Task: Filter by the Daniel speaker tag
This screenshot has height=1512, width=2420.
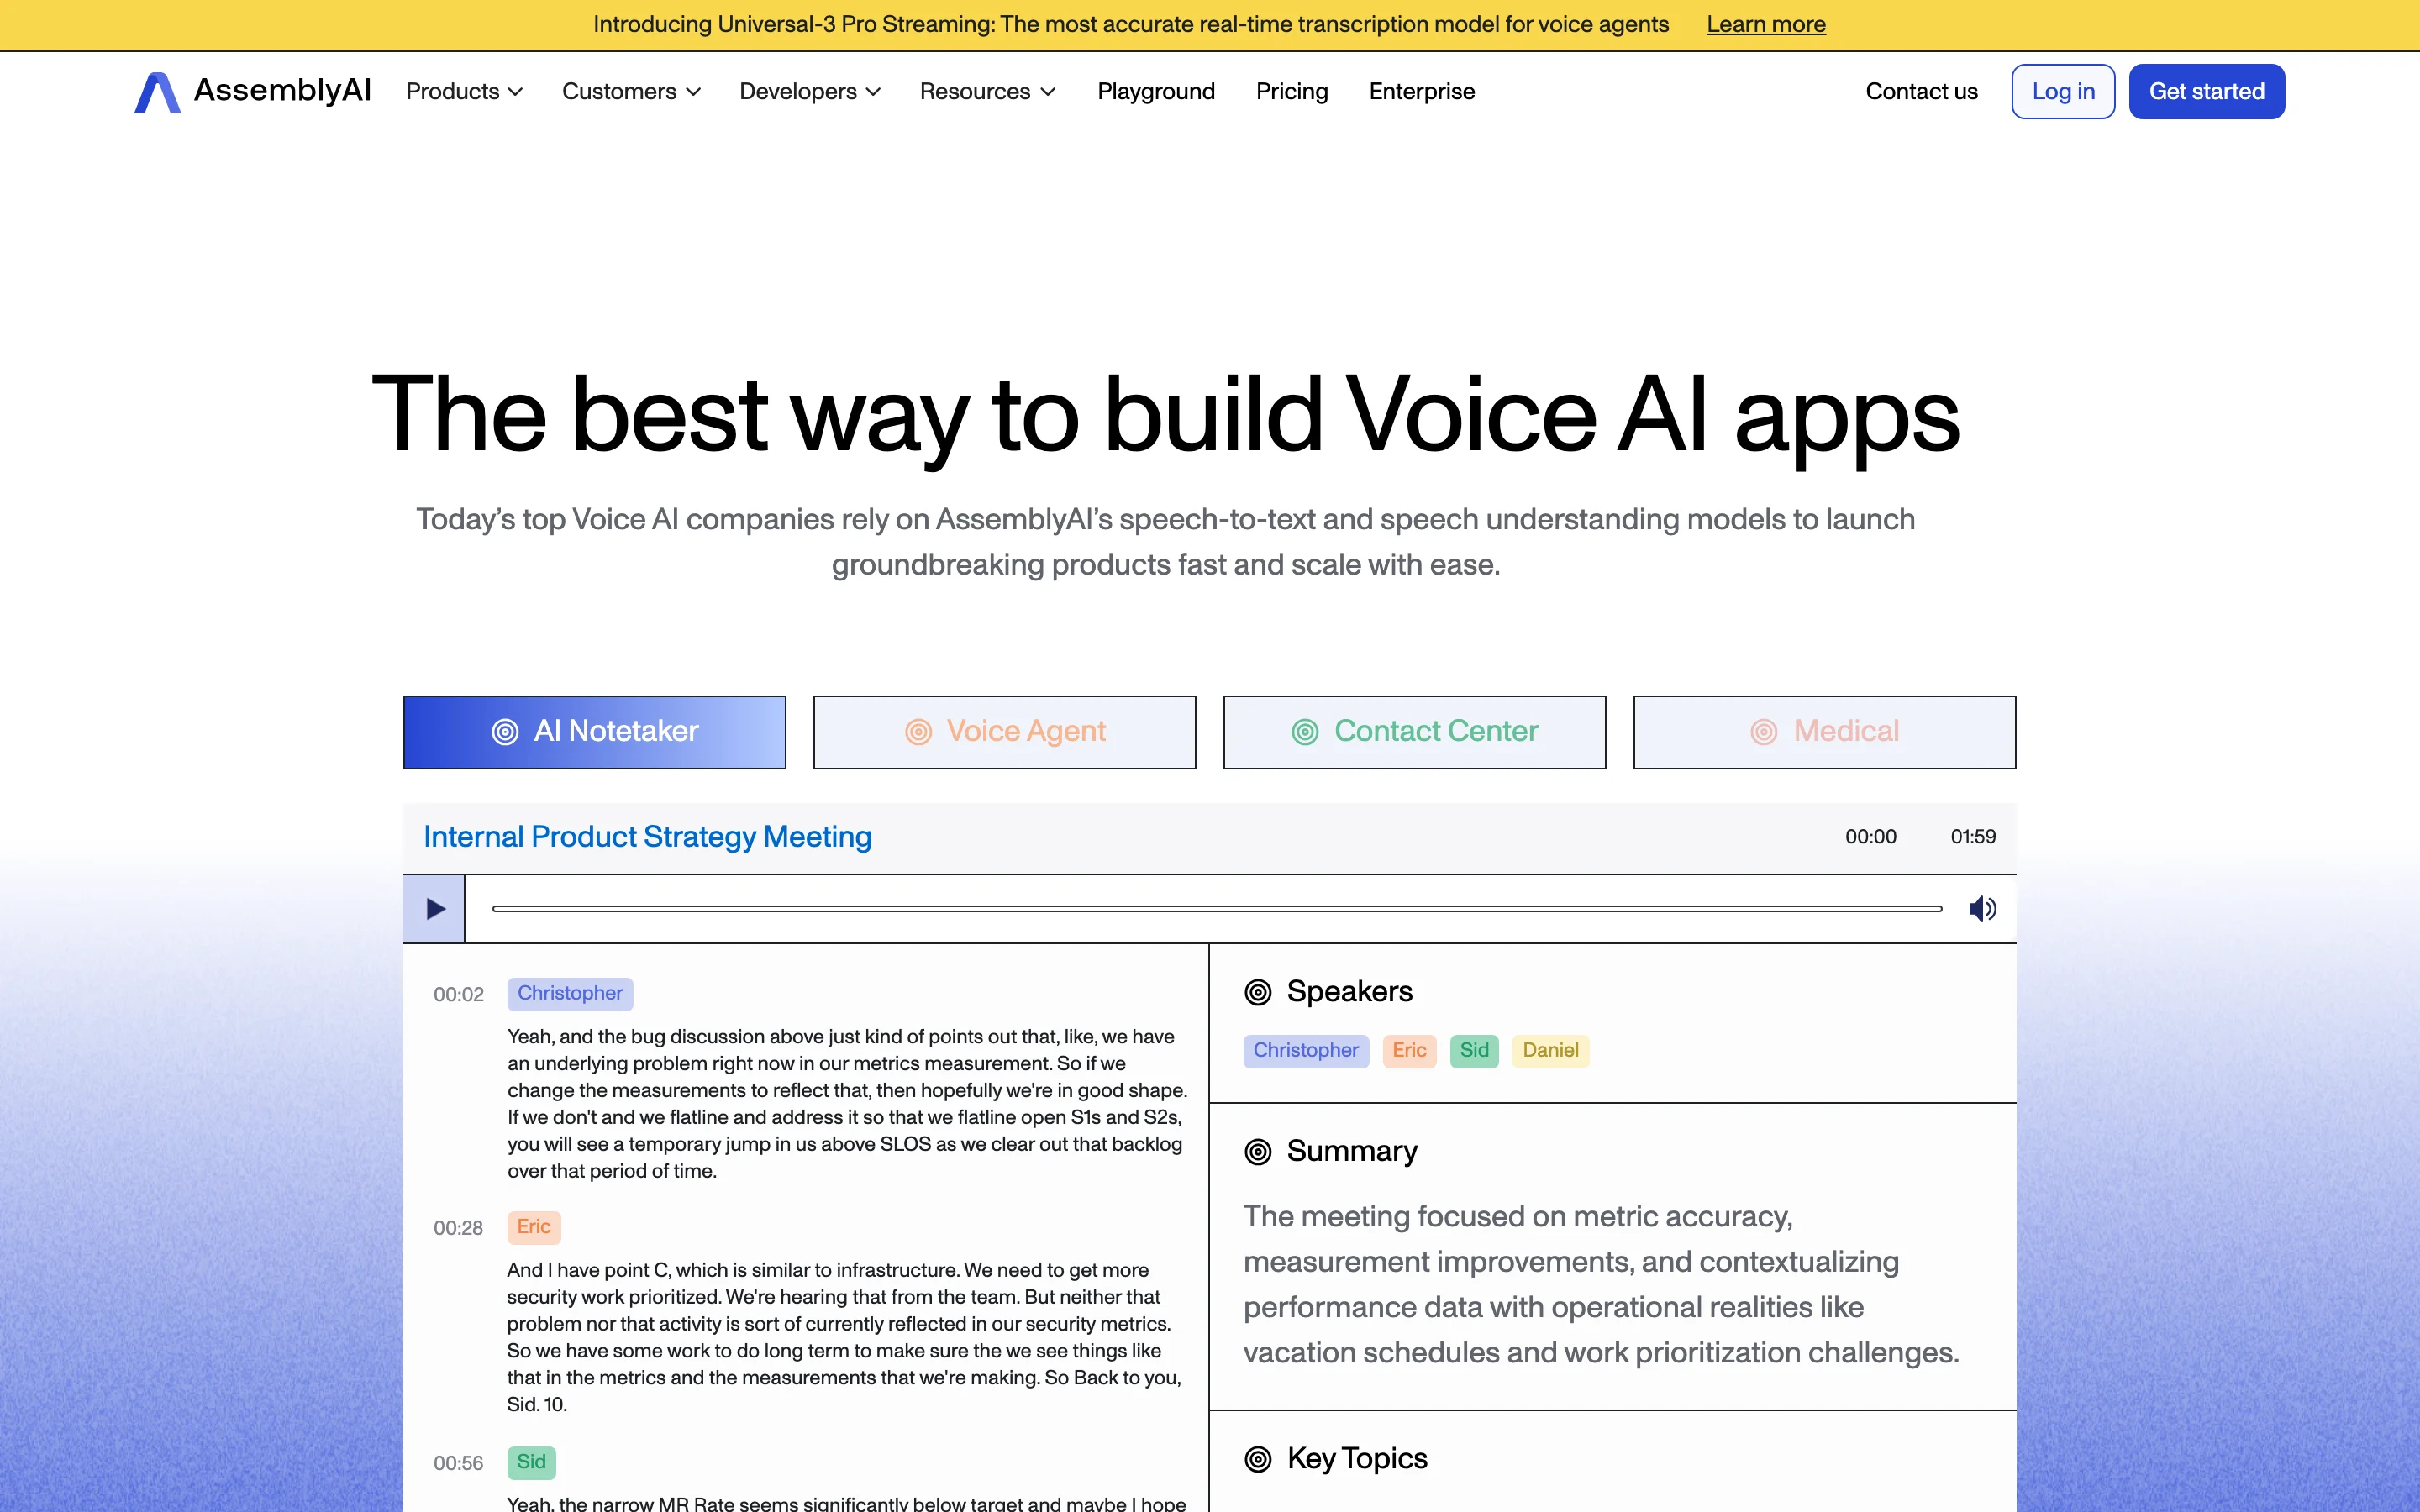Action: (x=1550, y=1050)
